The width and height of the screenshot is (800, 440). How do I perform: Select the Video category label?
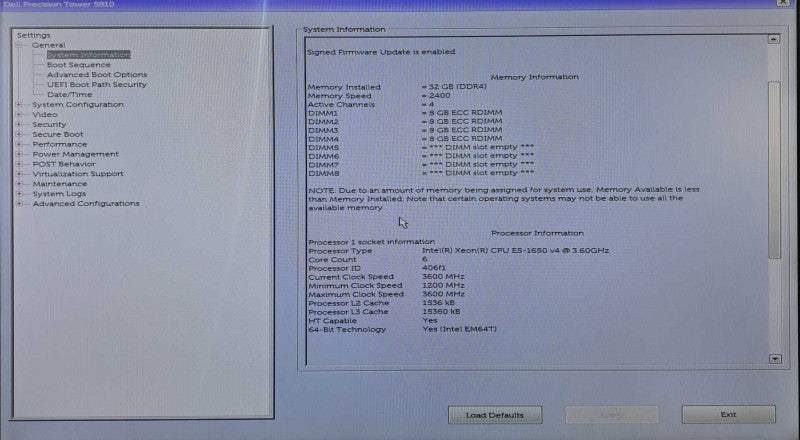(x=45, y=114)
